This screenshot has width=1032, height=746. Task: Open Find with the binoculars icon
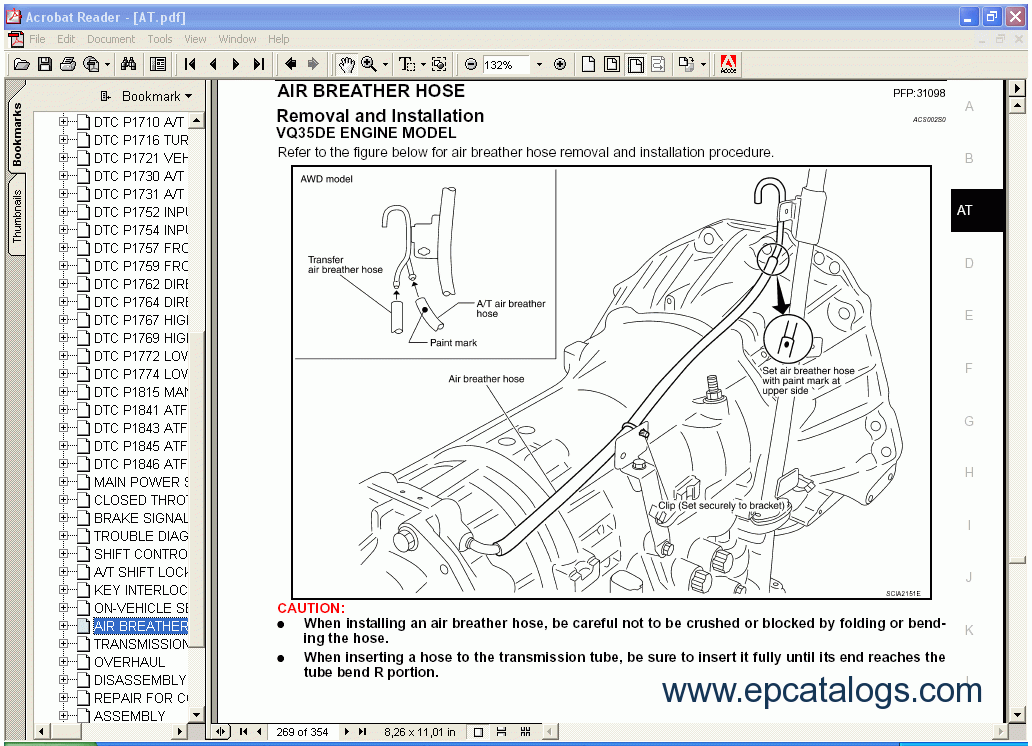tap(129, 64)
